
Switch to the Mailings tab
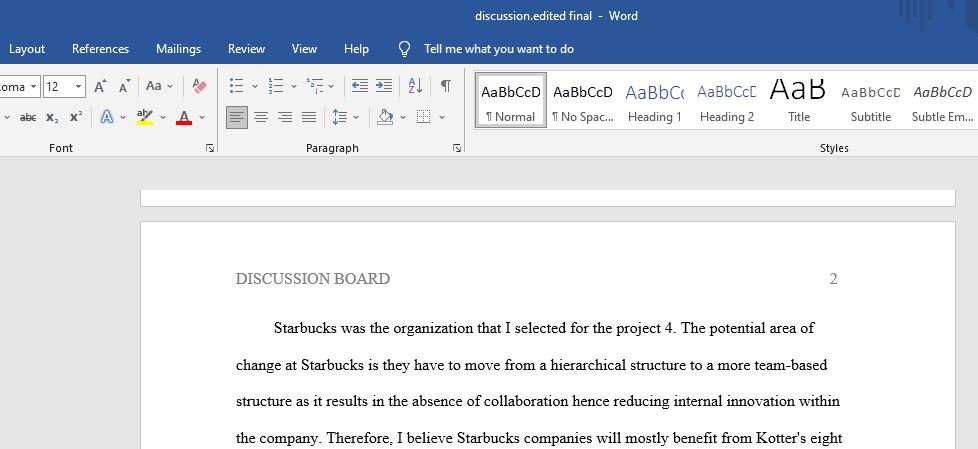click(x=178, y=49)
